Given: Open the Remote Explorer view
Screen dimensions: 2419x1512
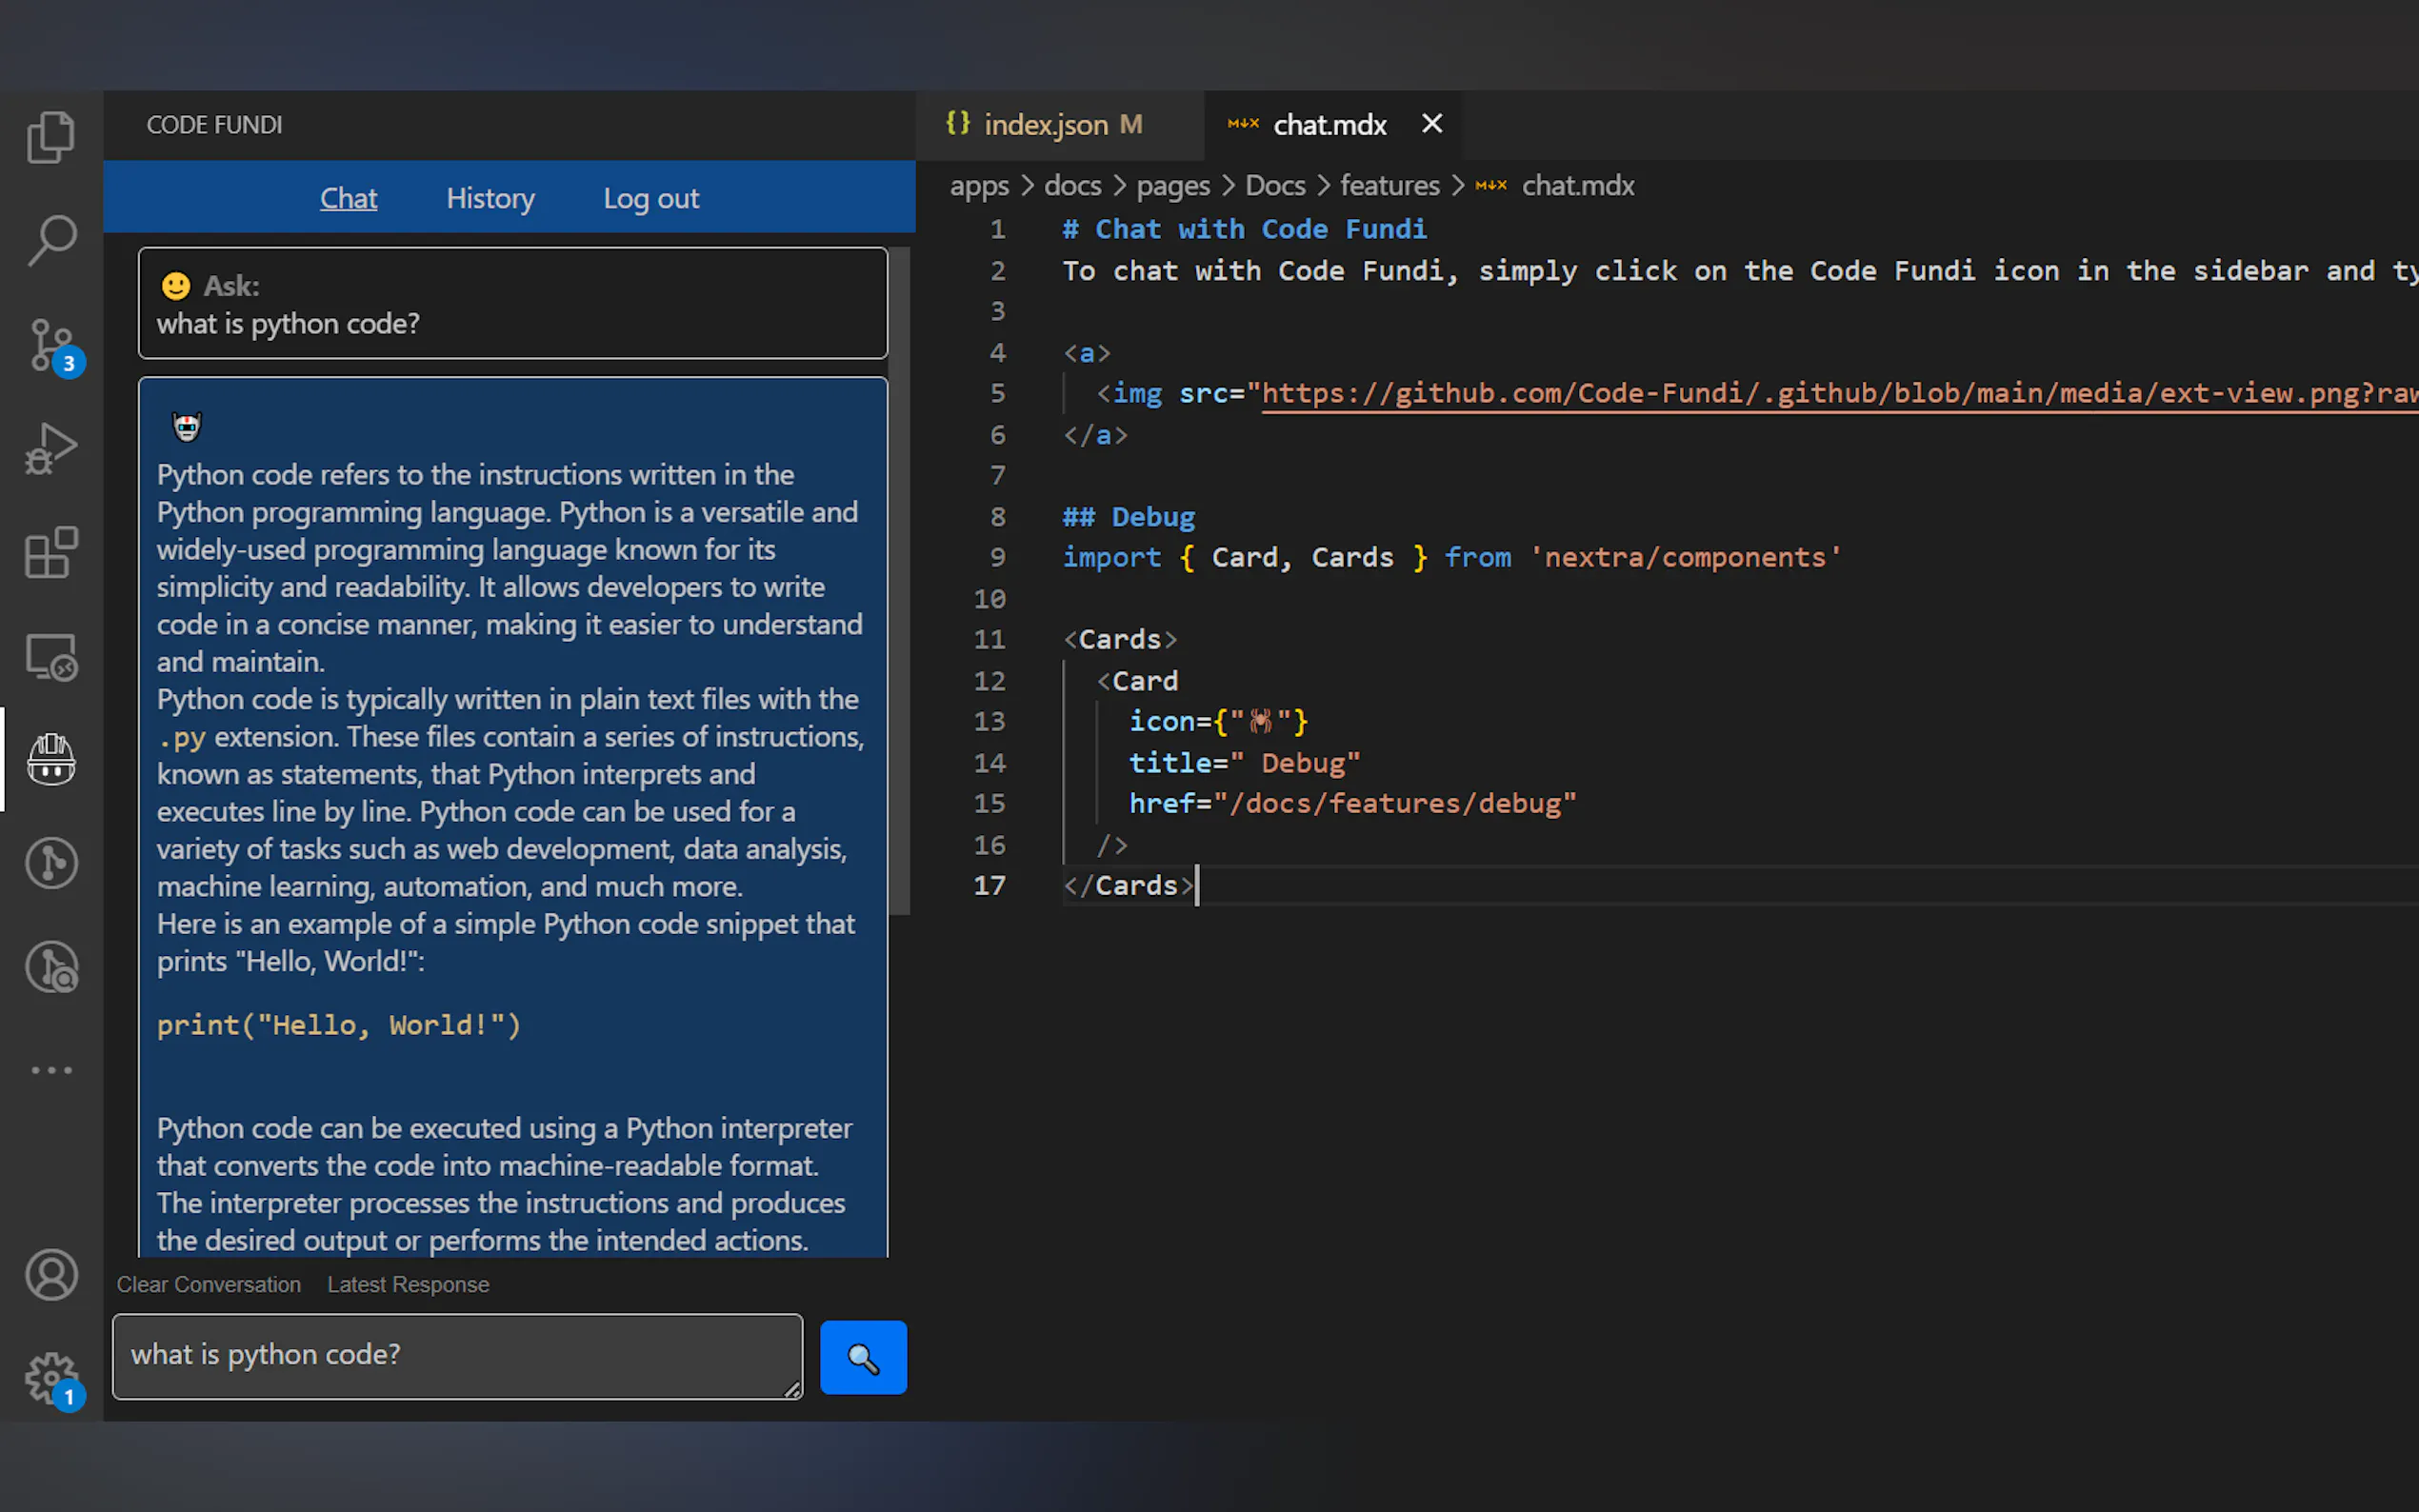Looking at the screenshot, I should (51, 657).
